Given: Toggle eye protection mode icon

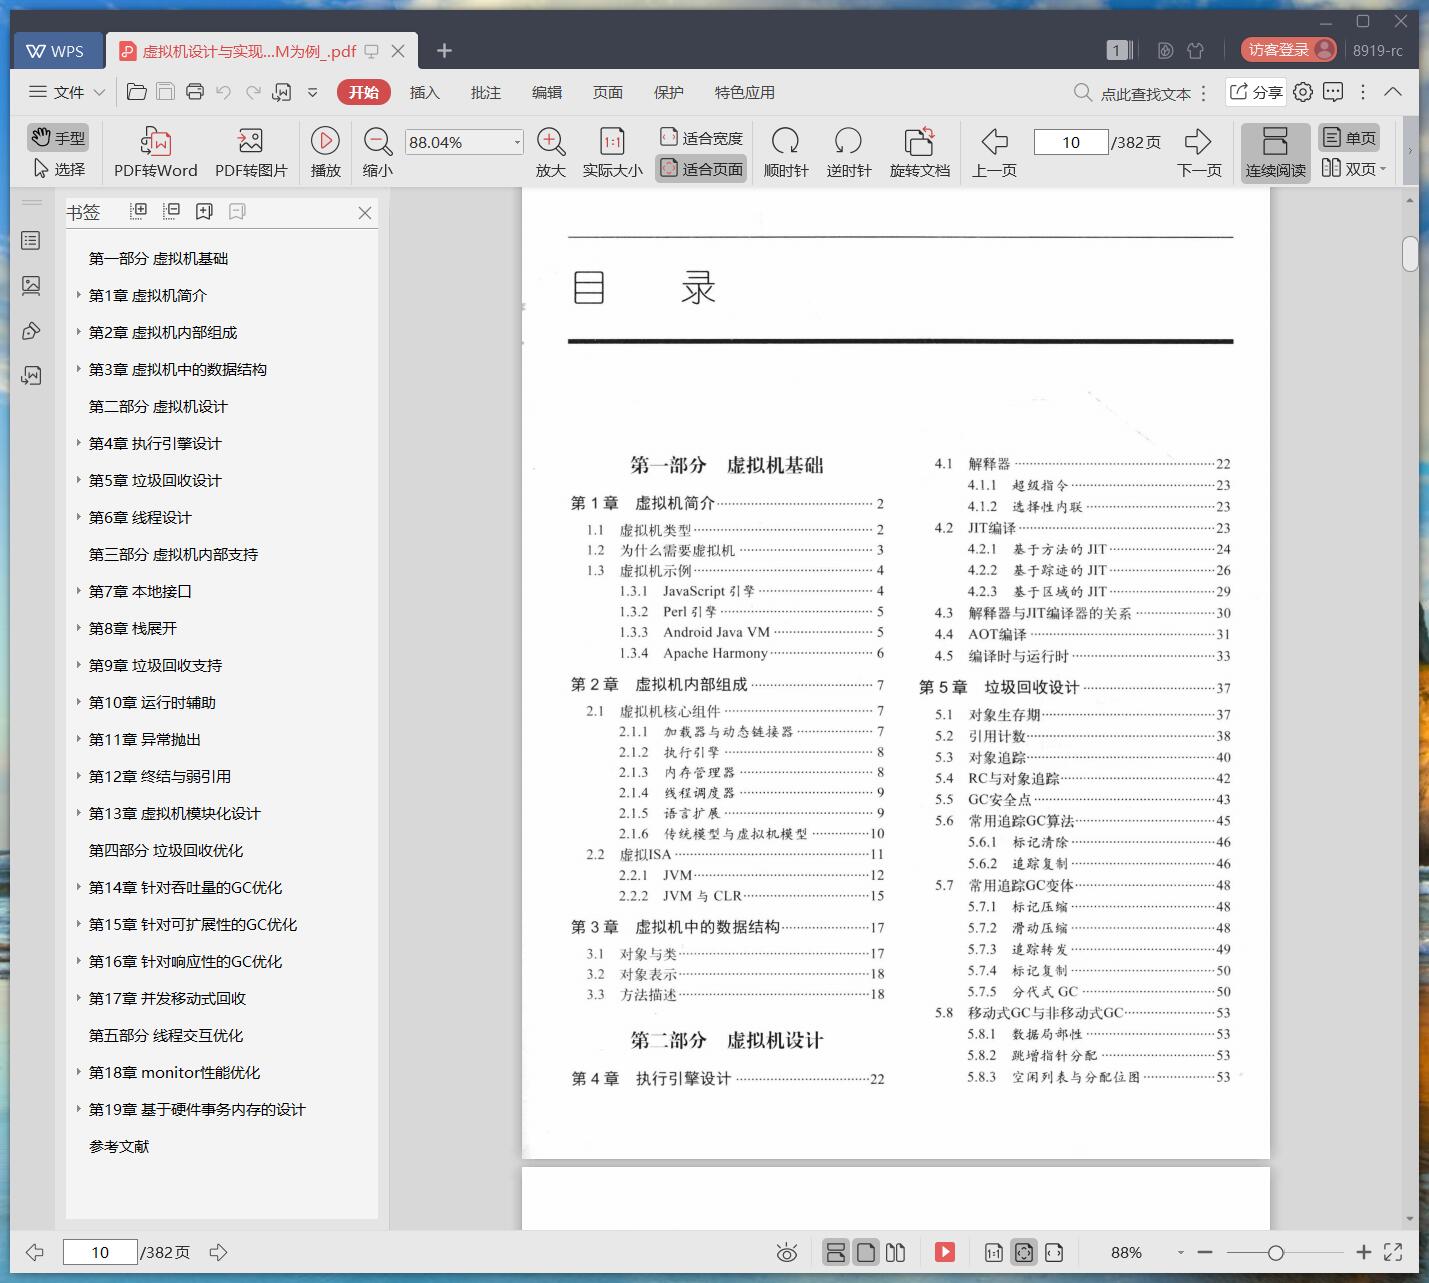Looking at the screenshot, I should [787, 1252].
